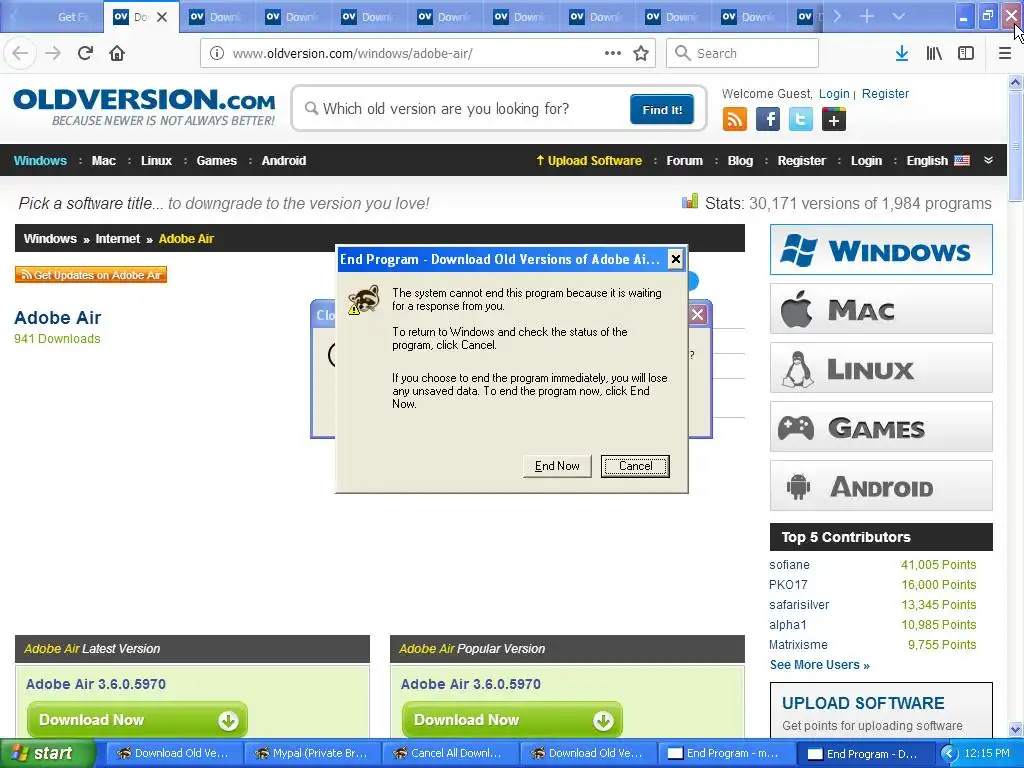Screen dimensions: 1024x768
Task: Open Mypal (Private Br... taskbar item
Action: pyautogui.click(x=312, y=754)
